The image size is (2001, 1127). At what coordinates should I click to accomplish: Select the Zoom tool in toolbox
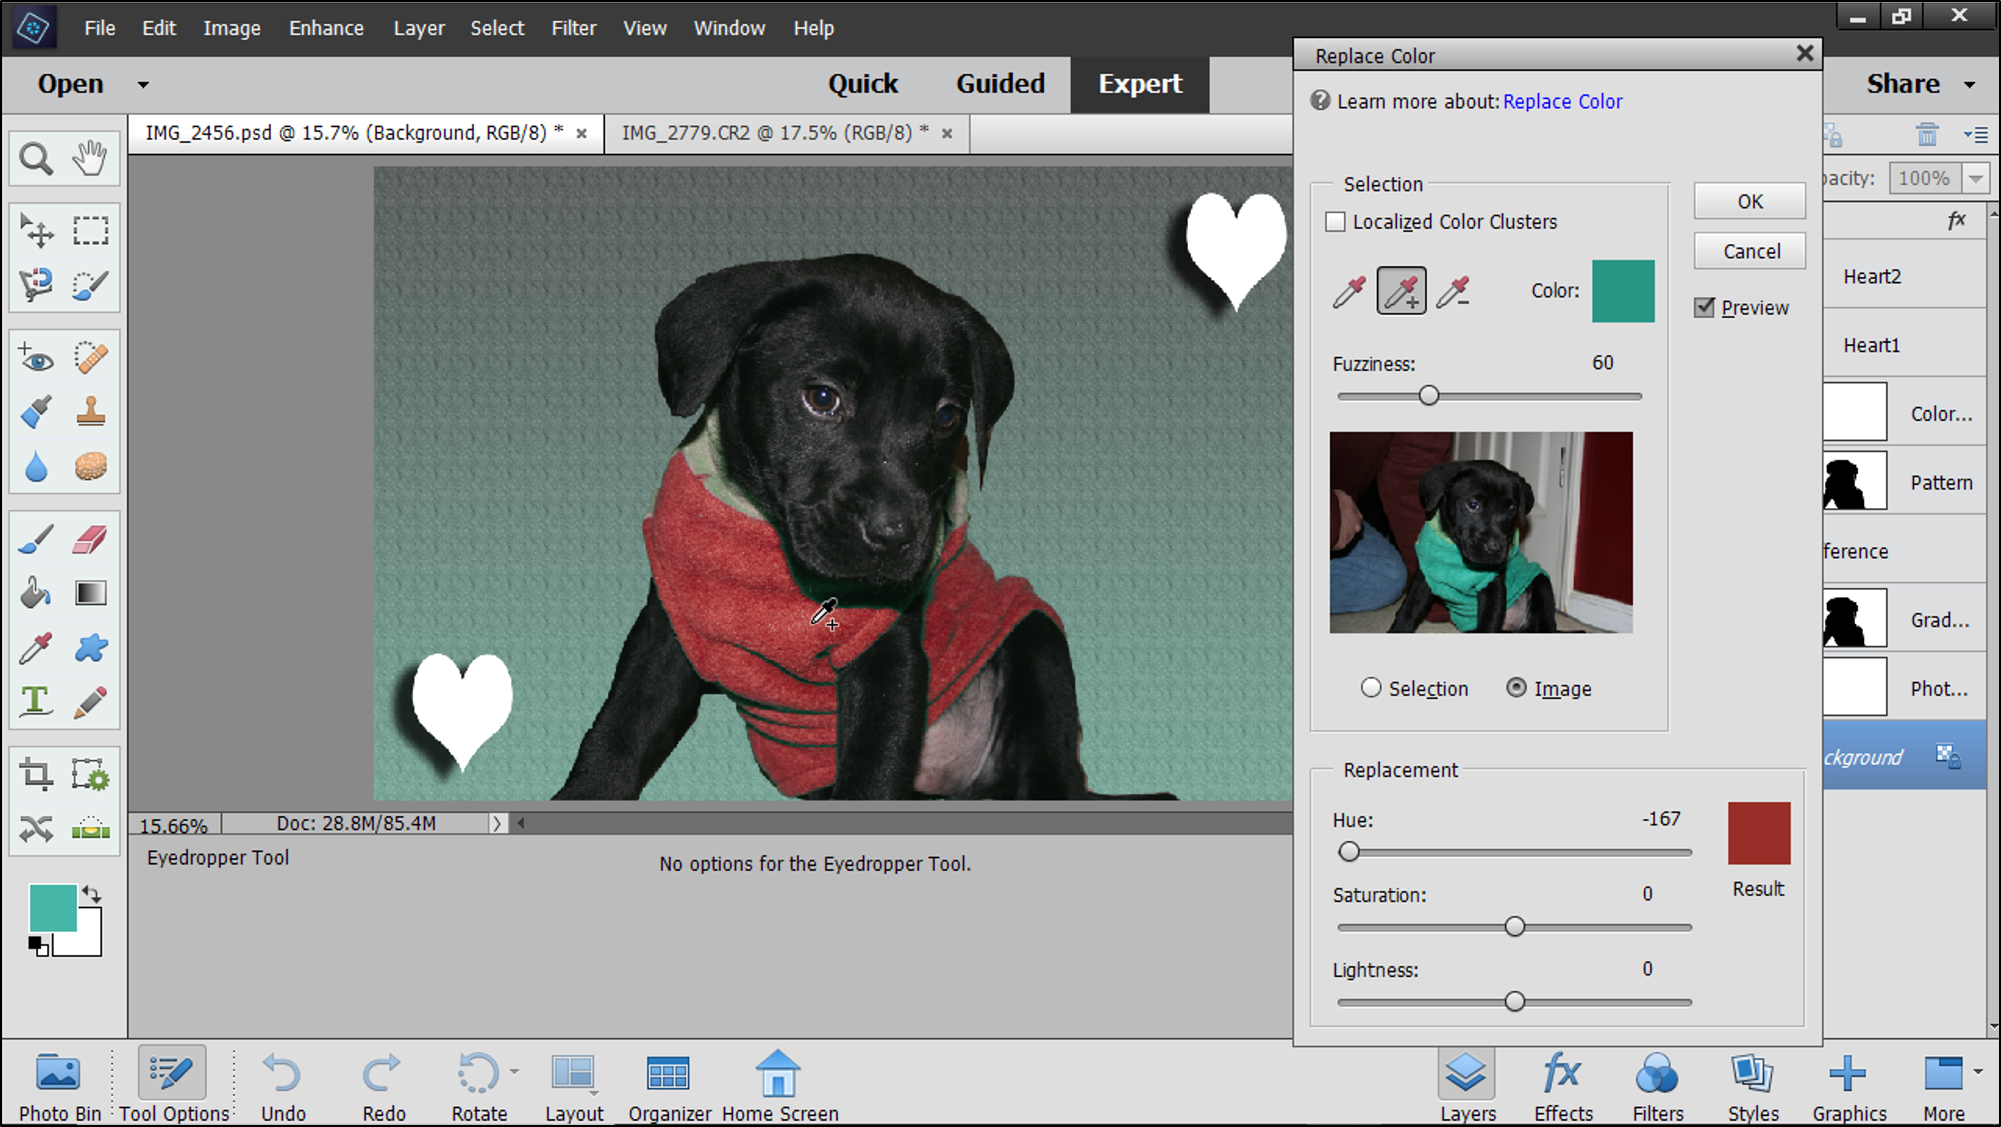pos(36,159)
